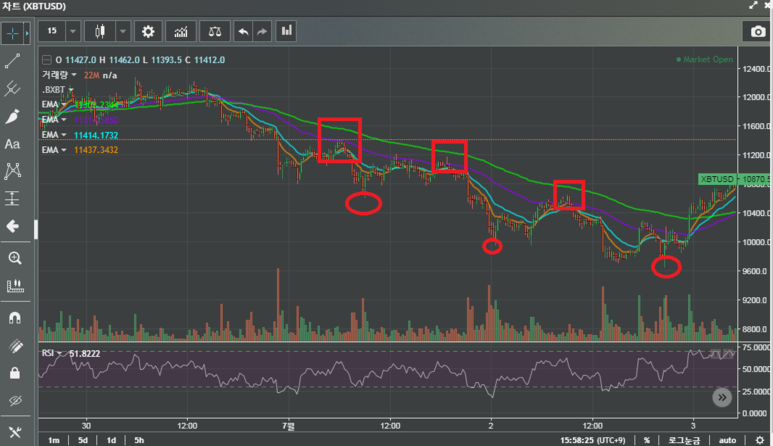The width and height of the screenshot is (773, 446).
Task: Open the green EMA indicator dropdown
Action: [64, 104]
